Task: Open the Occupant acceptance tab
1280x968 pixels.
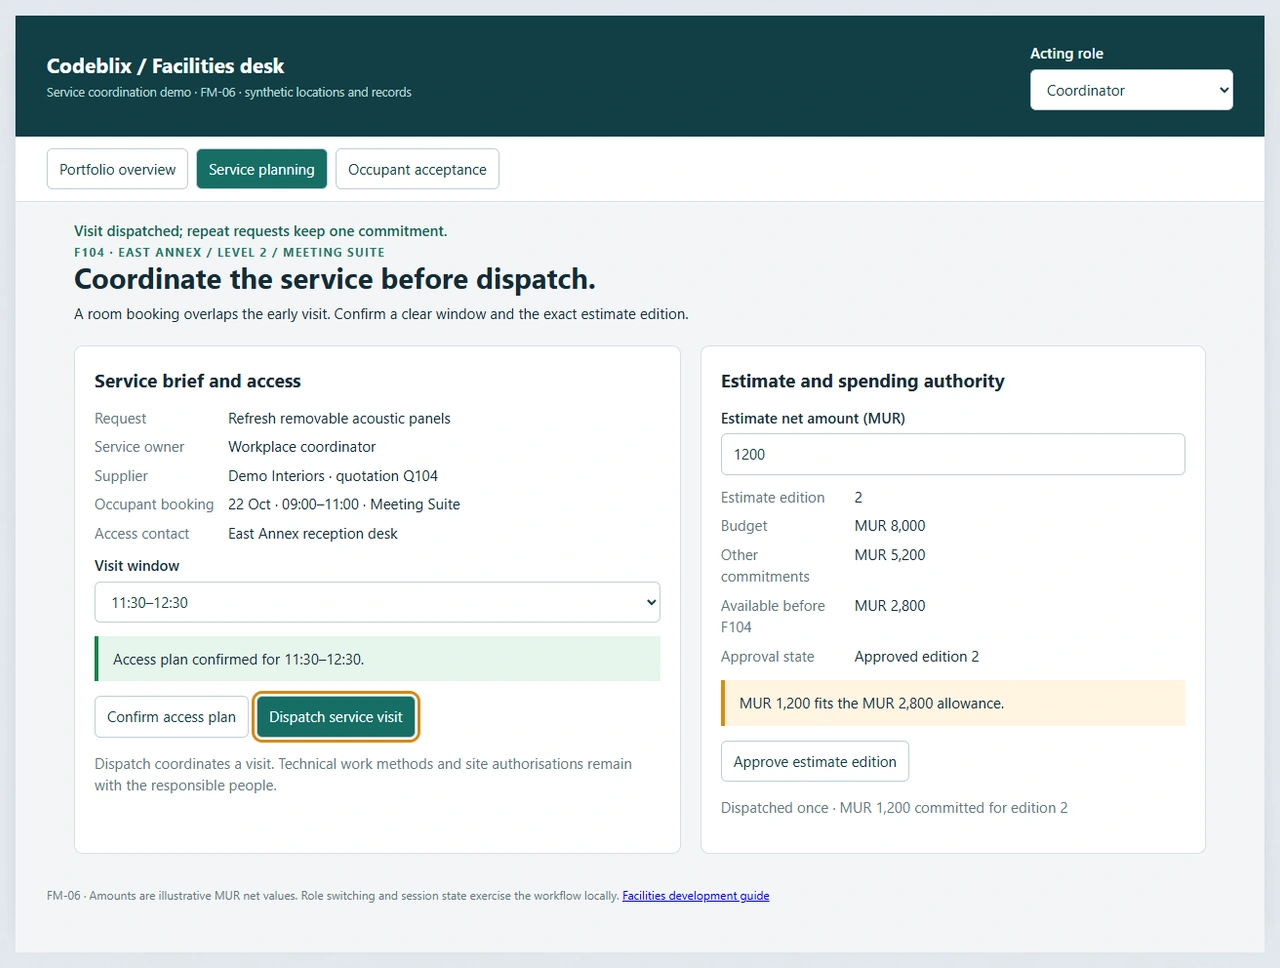Action: point(417,169)
